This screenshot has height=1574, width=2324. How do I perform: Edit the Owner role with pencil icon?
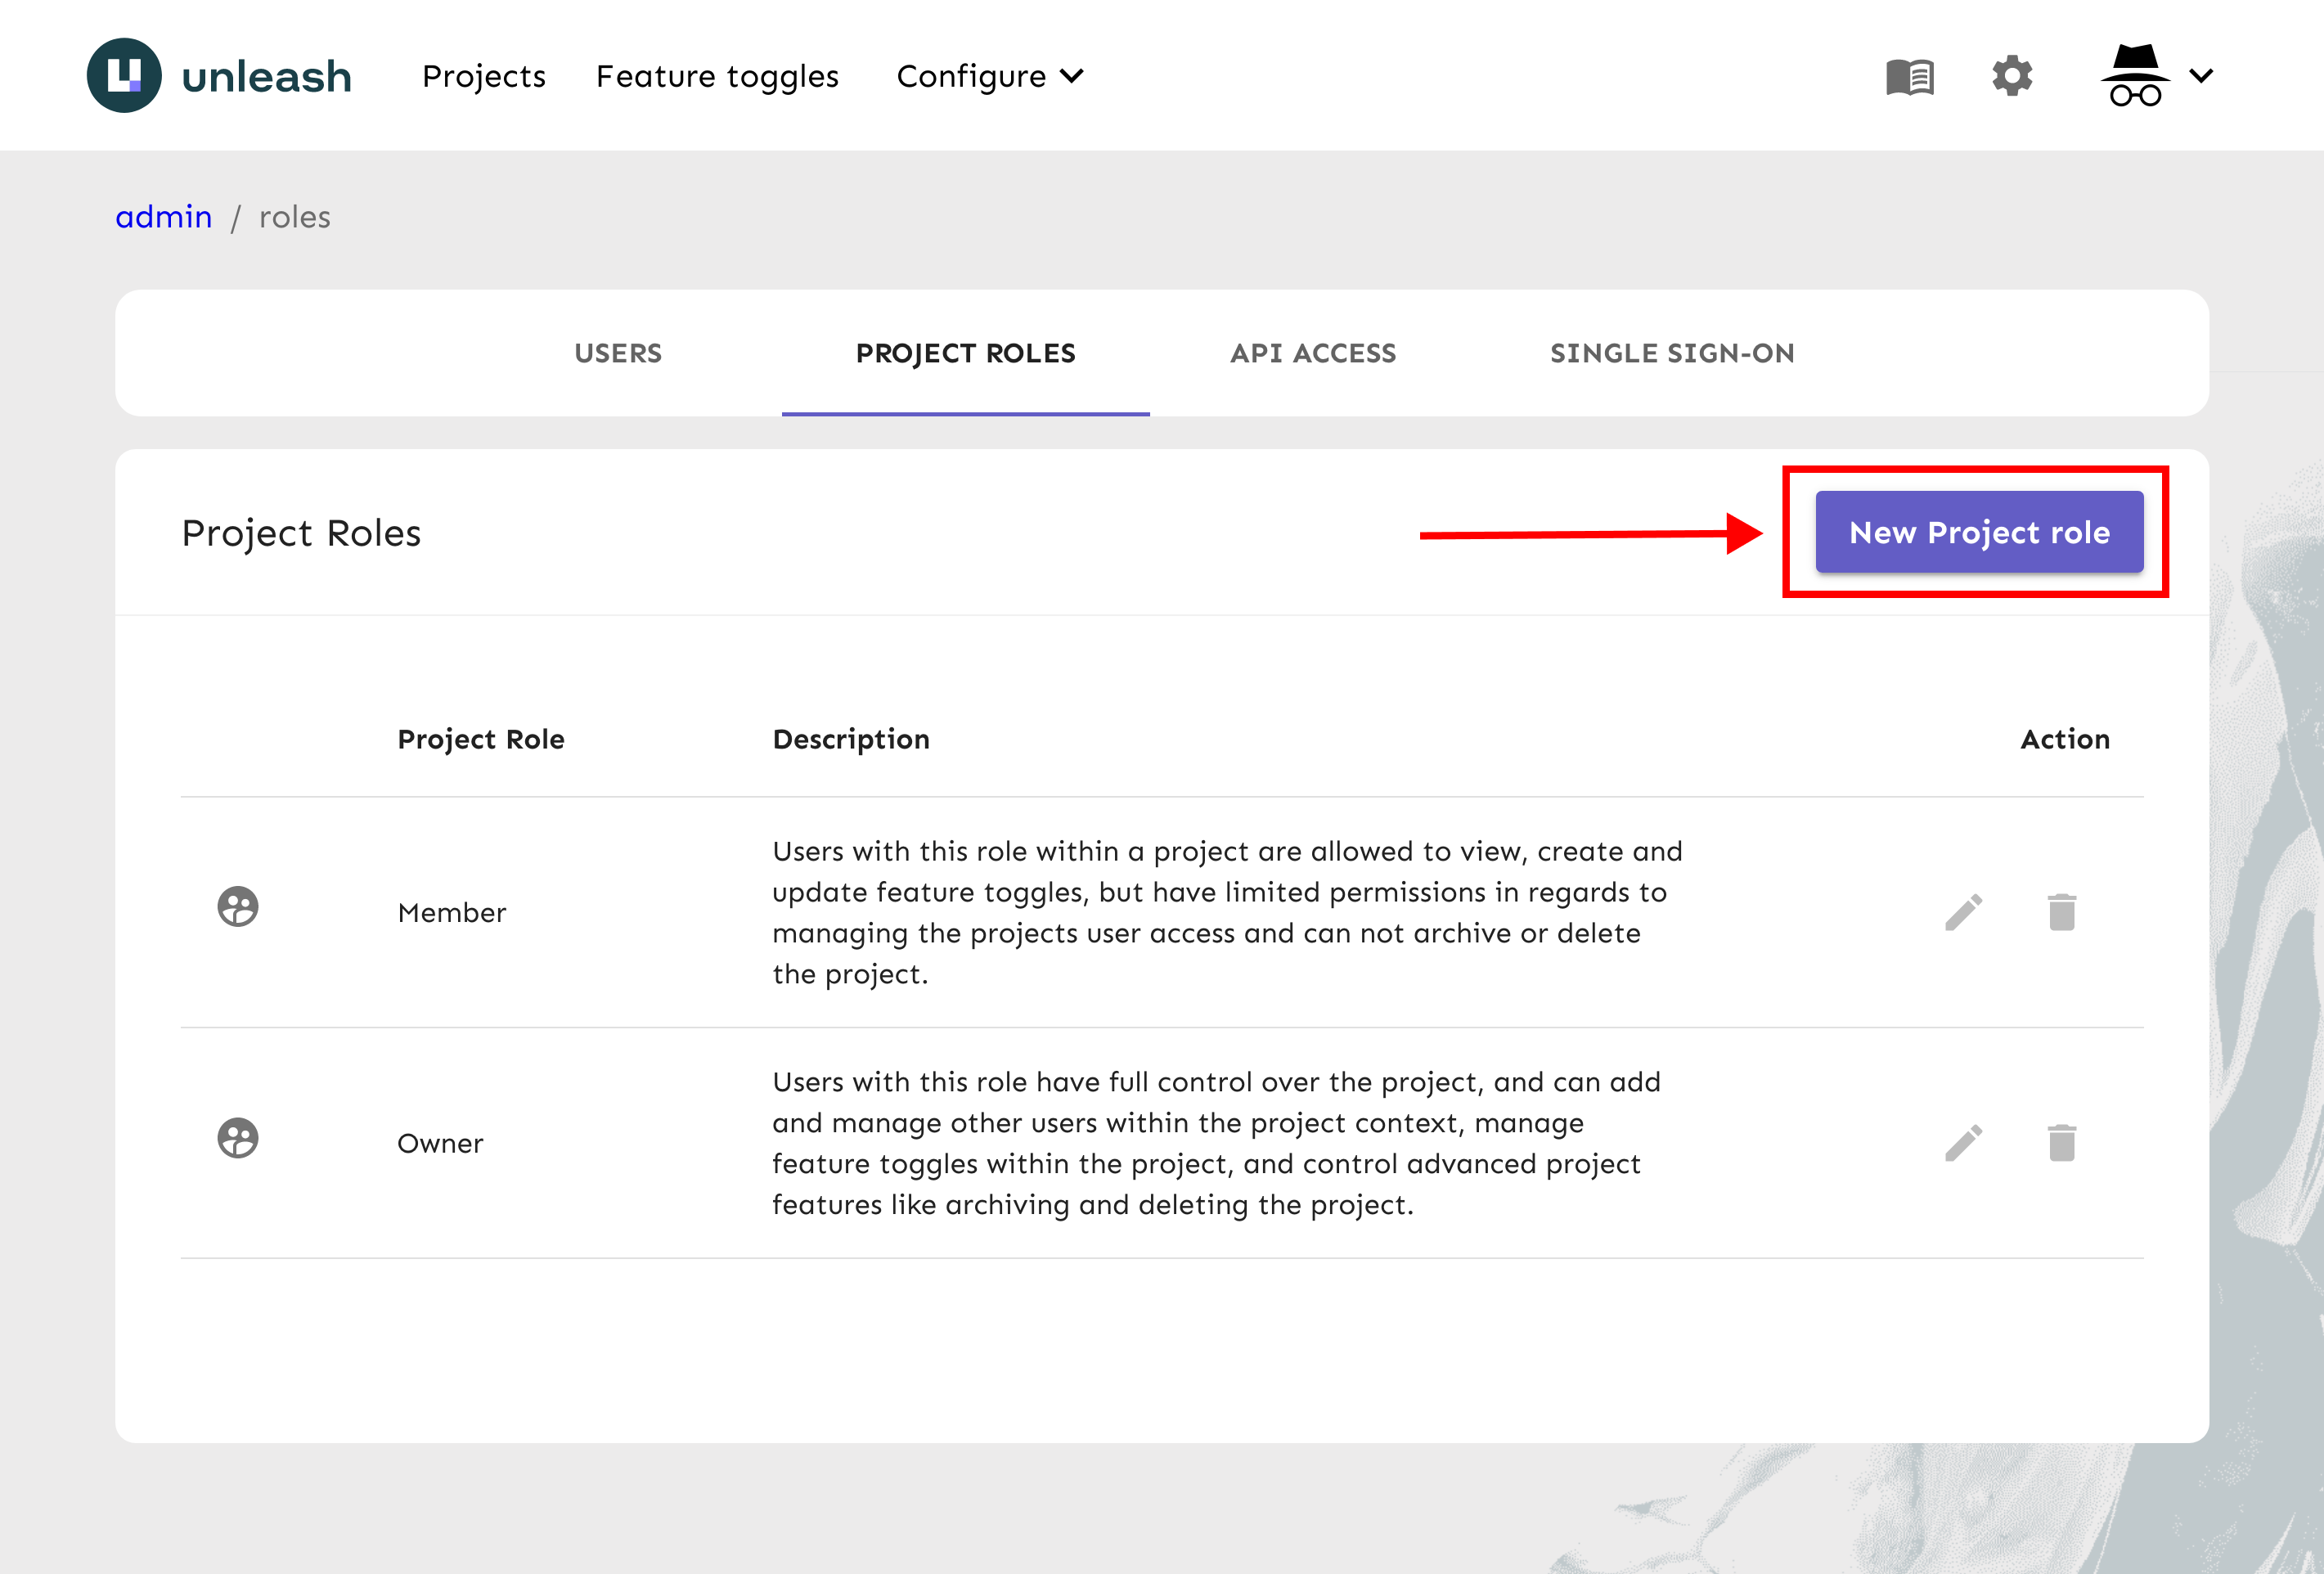(x=1963, y=1143)
